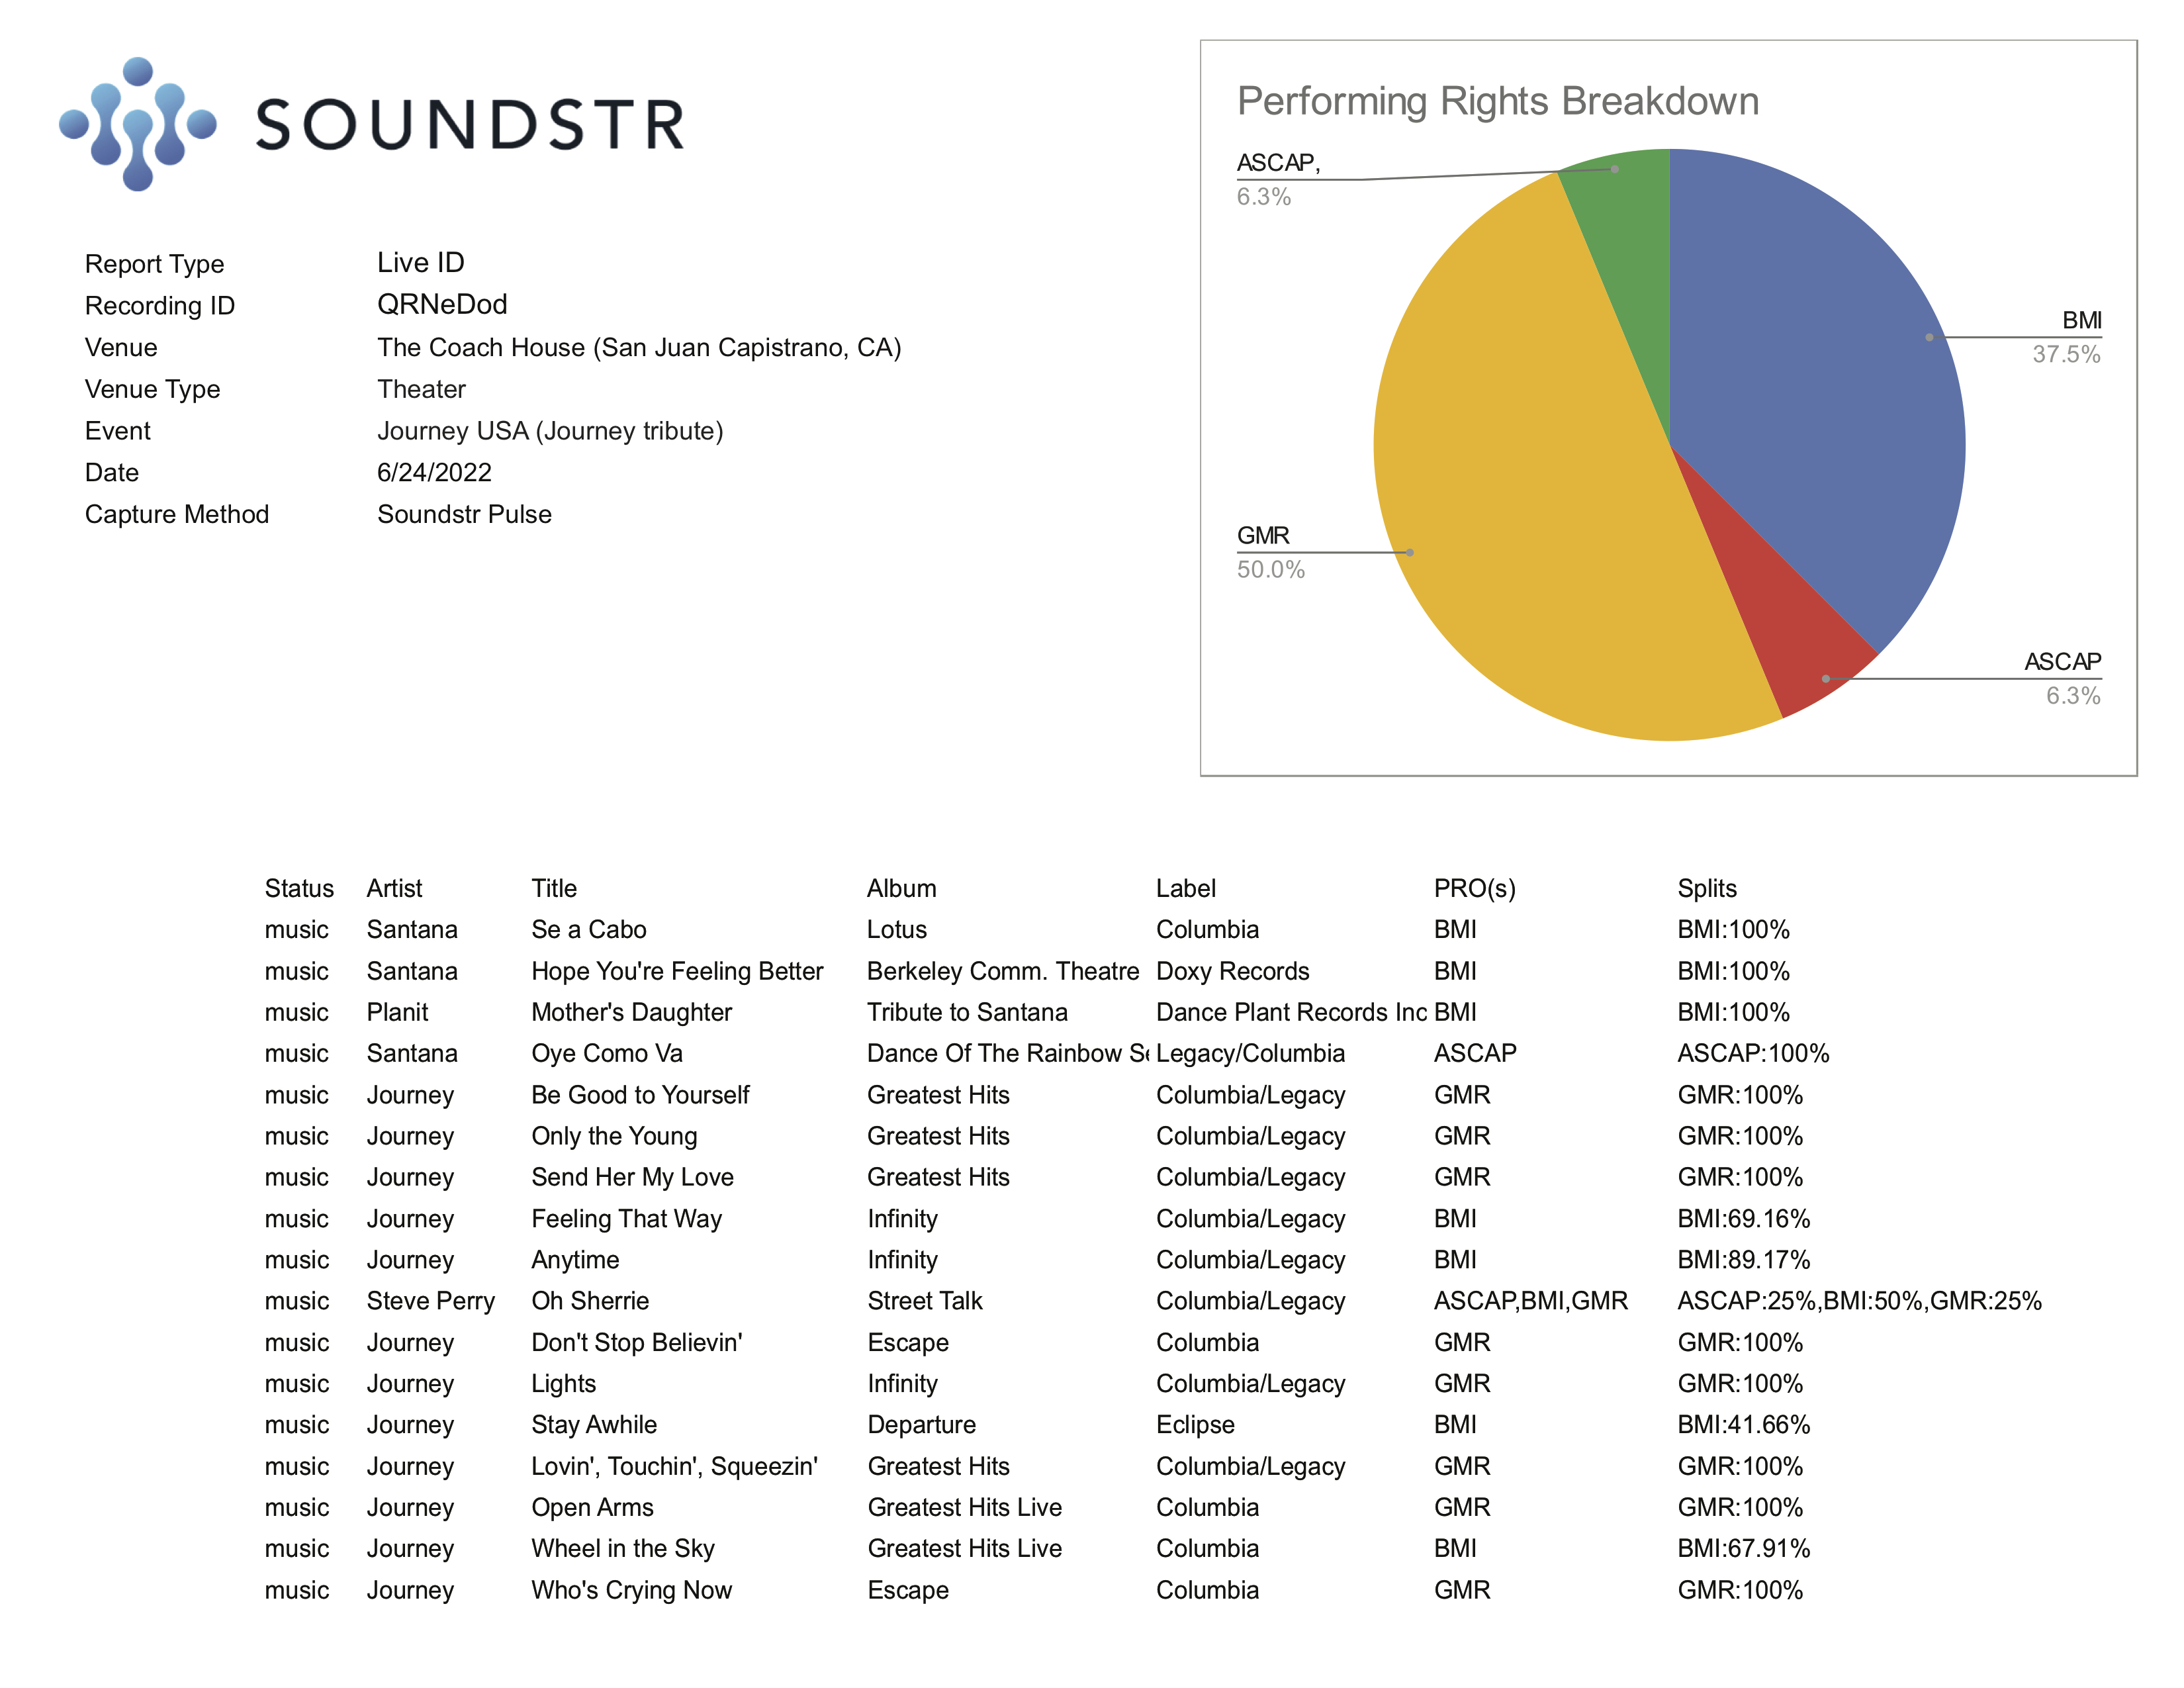Viewport: 2184px width, 1688px height.
Task: Click the Label column header
Action: 1185,888
